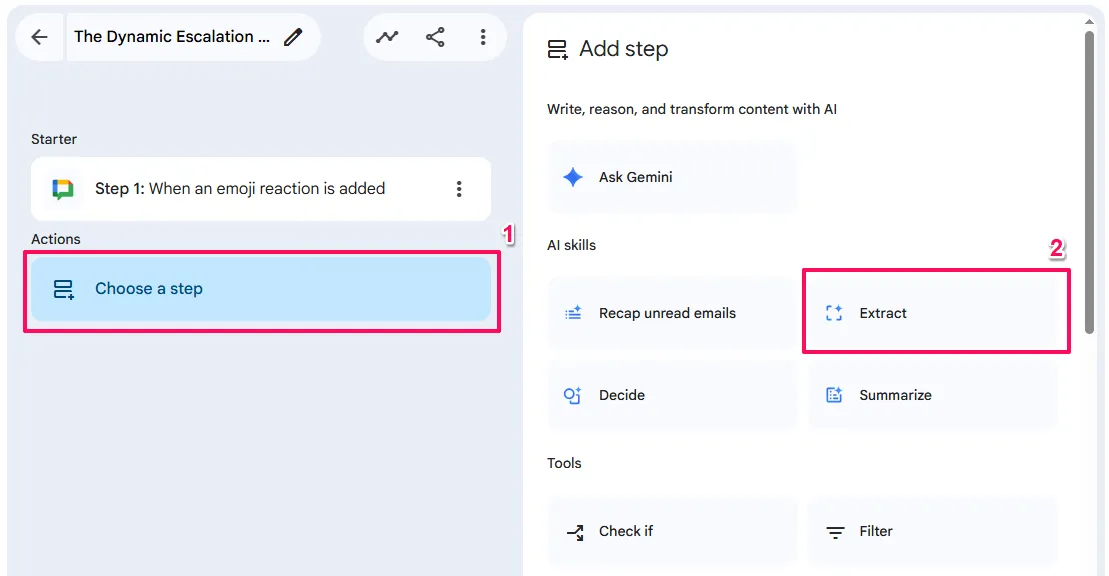The width and height of the screenshot is (1109, 576).
Task: Click the Google Chat icon in Step 1
Action: [x=63, y=189]
